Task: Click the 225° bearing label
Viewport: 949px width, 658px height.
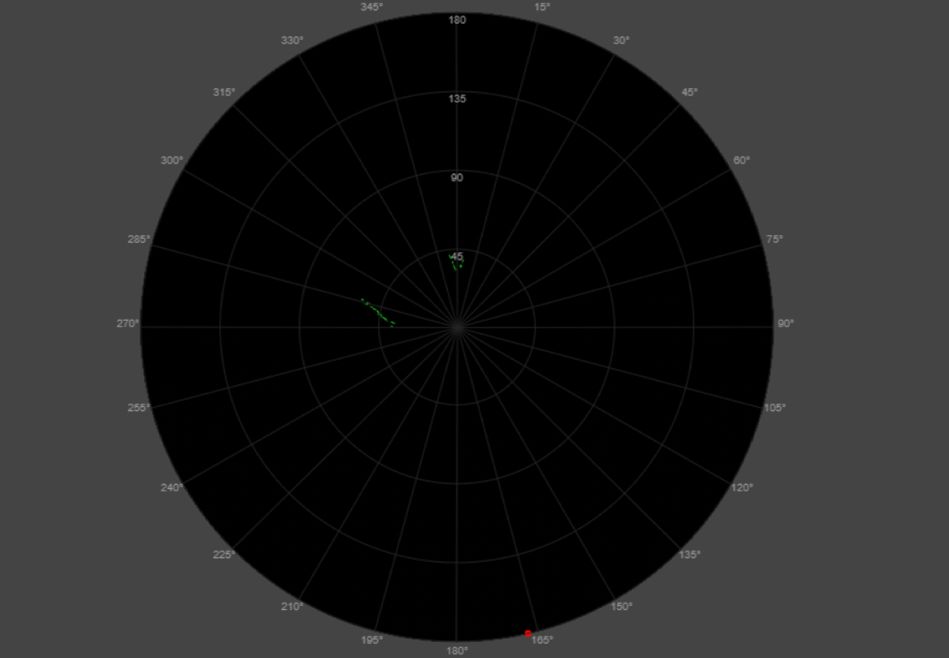Action: coord(224,554)
